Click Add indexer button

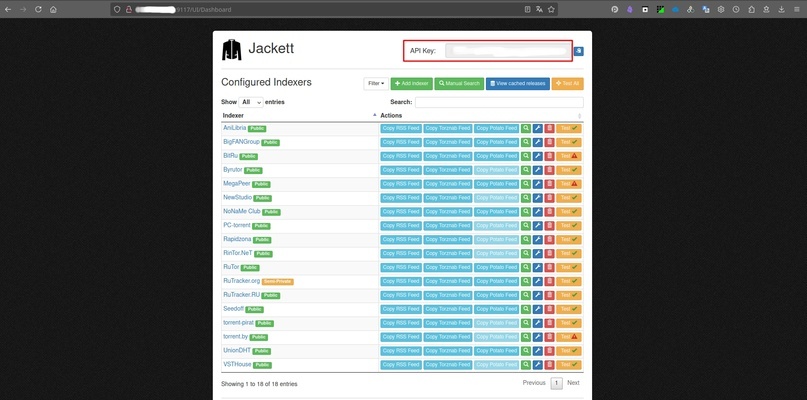point(412,83)
